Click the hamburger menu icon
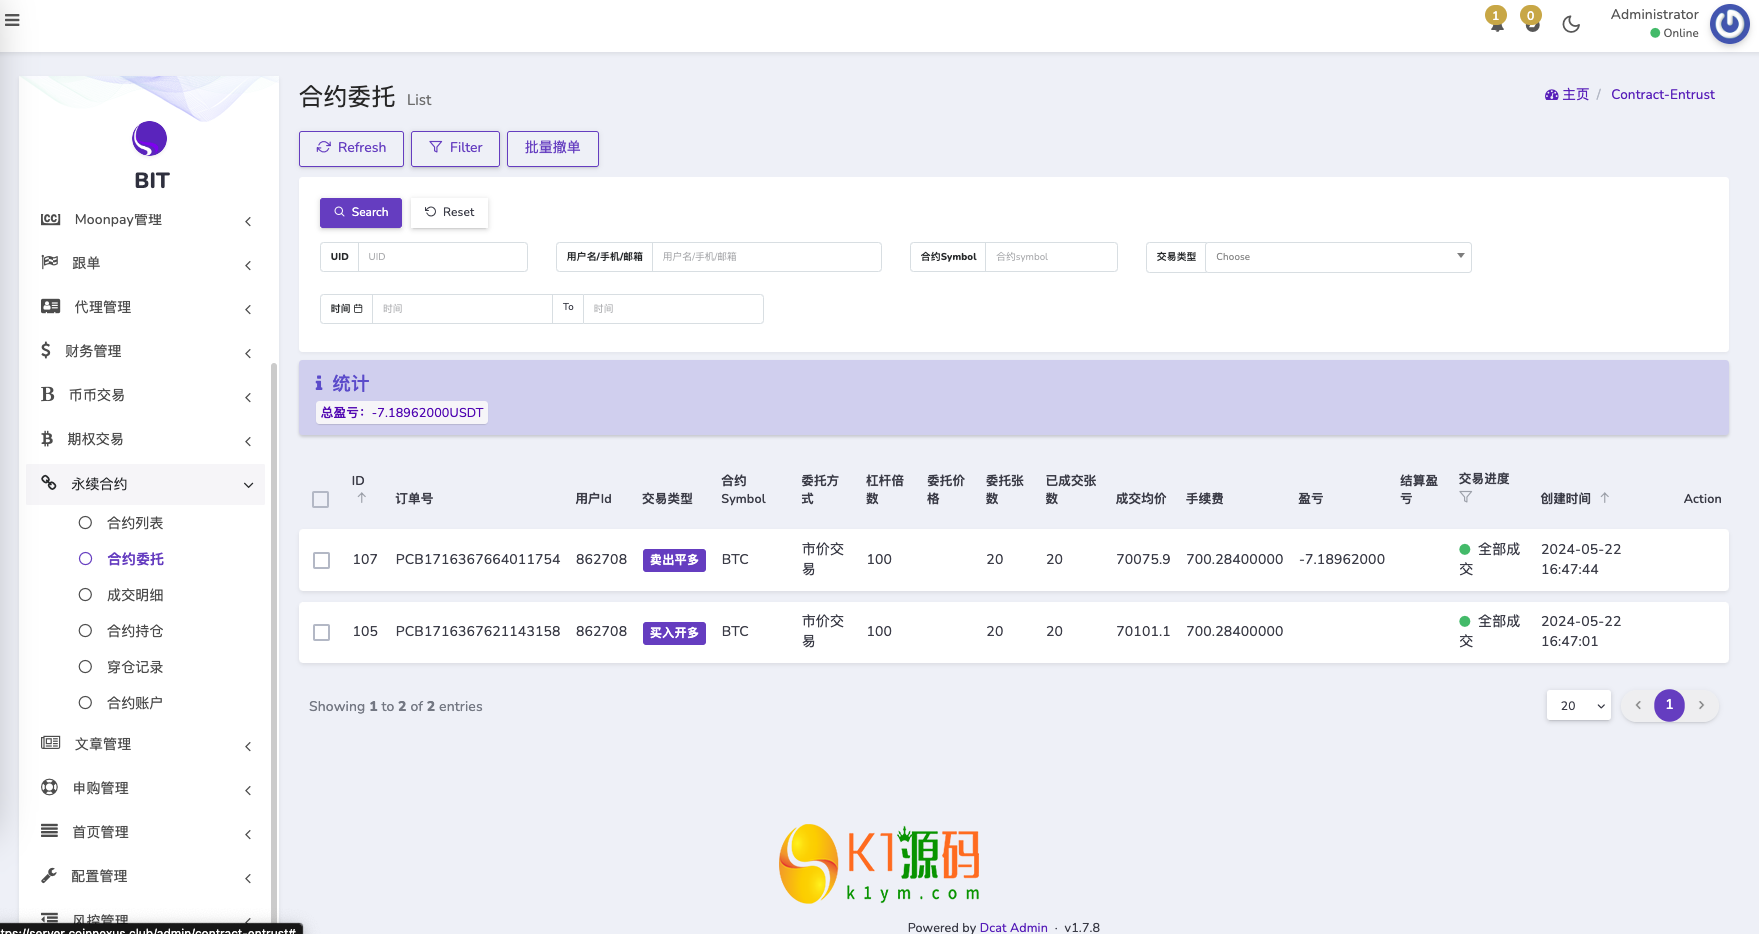 click(x=12, y=20)
